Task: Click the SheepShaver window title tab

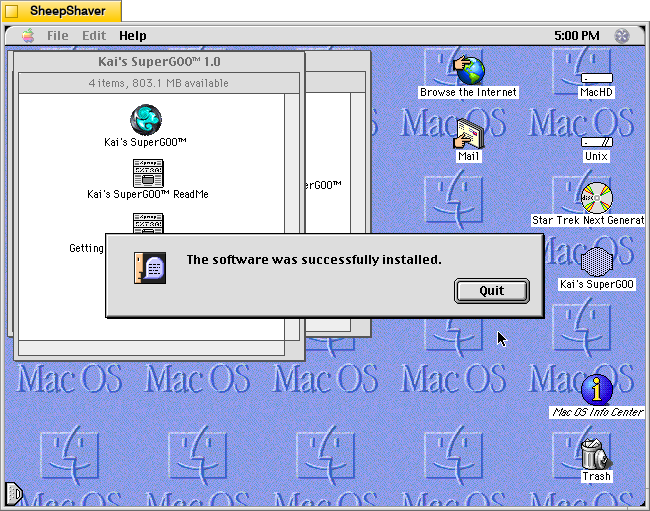Action: click(62, 11)
